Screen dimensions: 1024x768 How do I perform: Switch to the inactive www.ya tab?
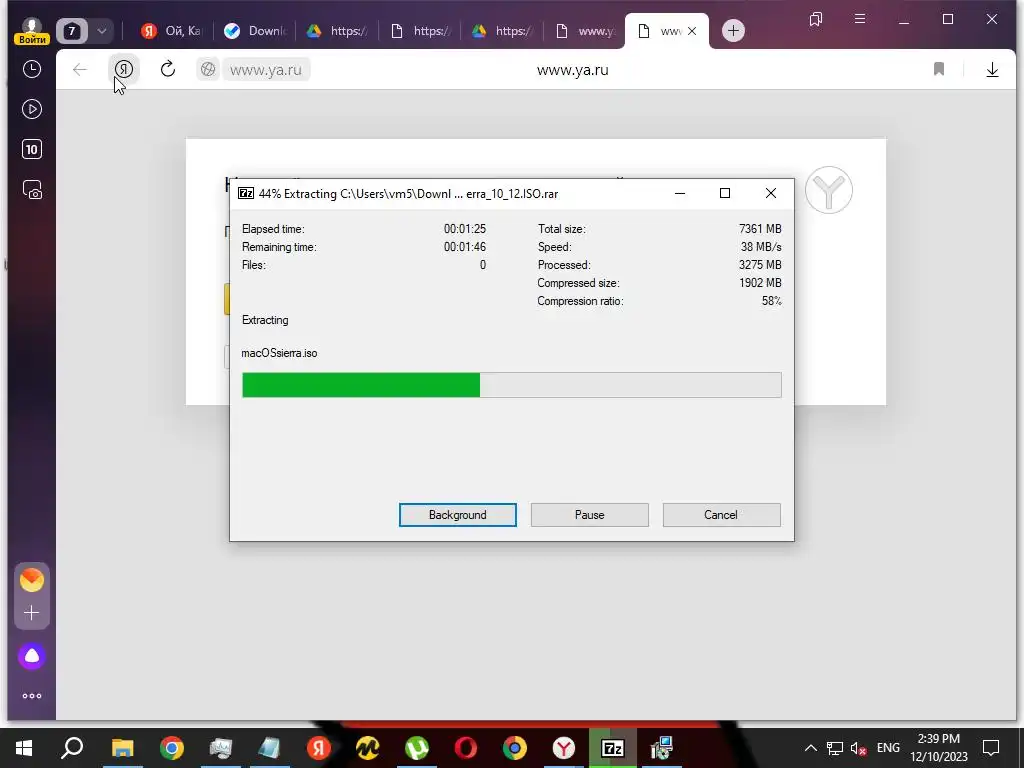pos(586,31)
